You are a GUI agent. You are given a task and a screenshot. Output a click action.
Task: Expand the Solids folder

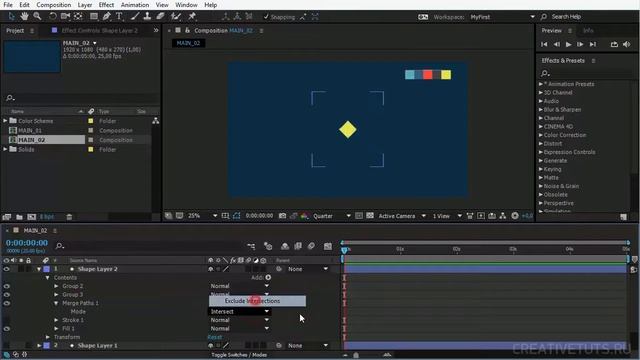pos(5,149)
